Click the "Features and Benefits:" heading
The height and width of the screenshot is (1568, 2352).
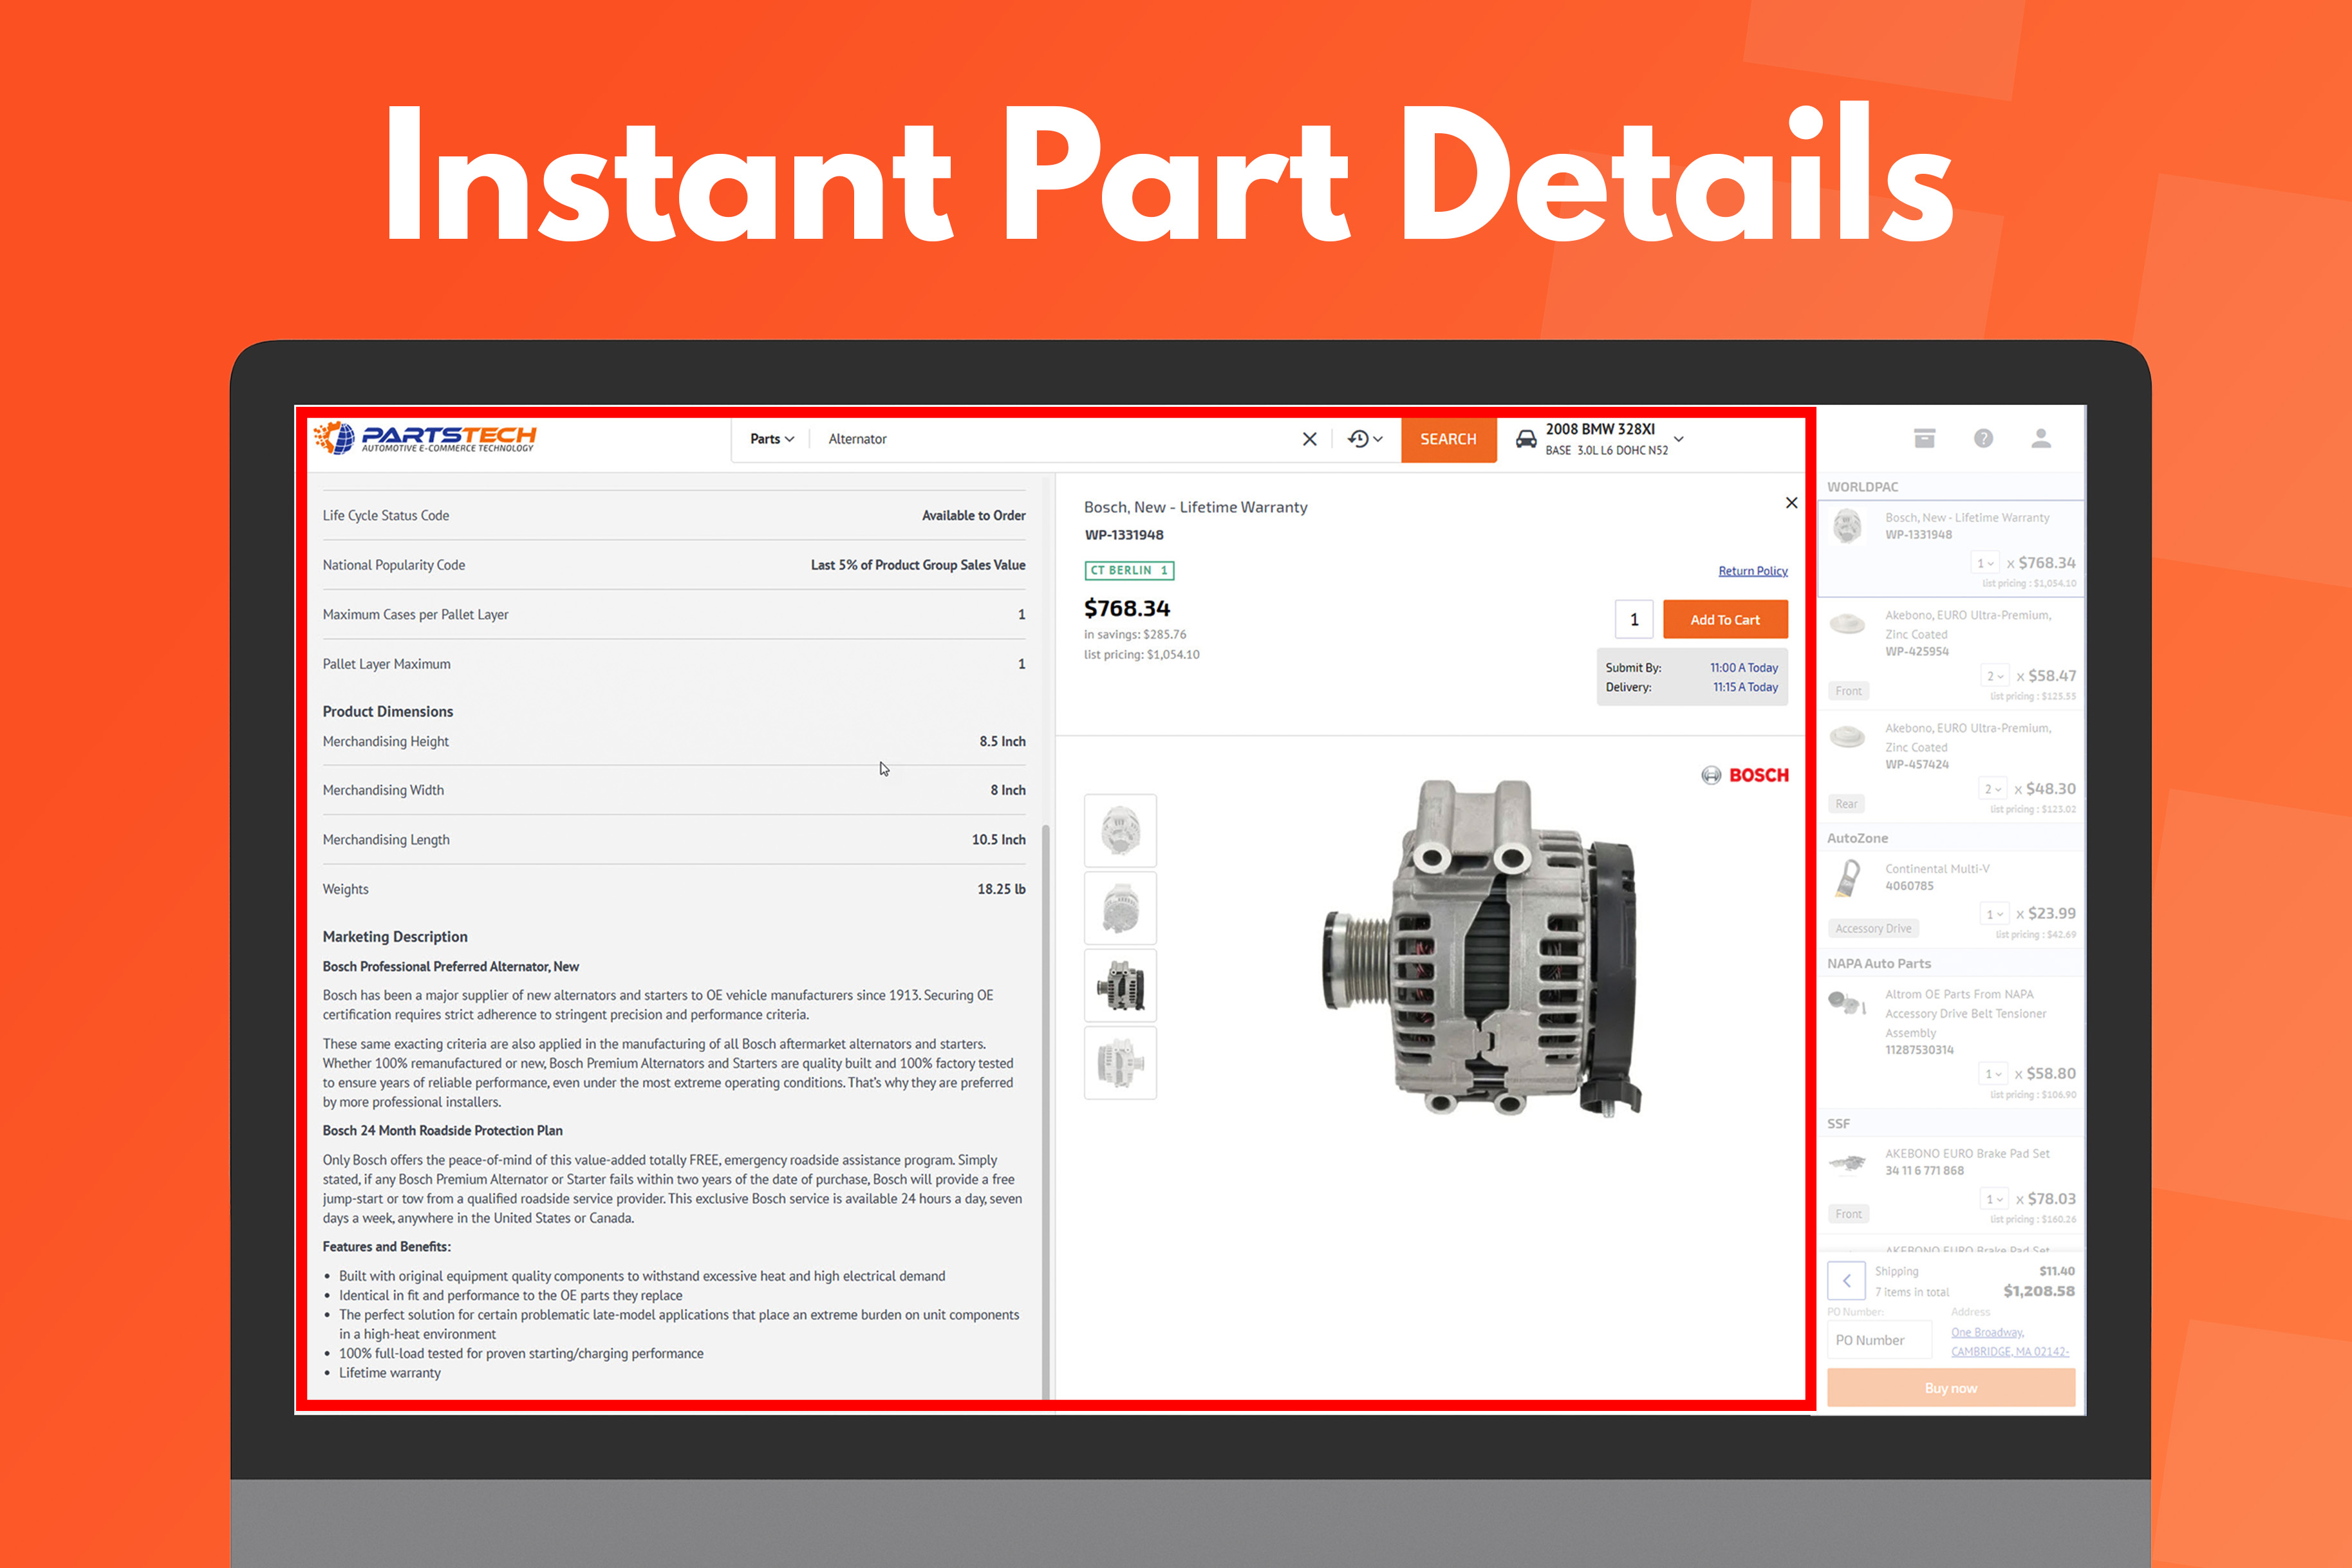386,1247
